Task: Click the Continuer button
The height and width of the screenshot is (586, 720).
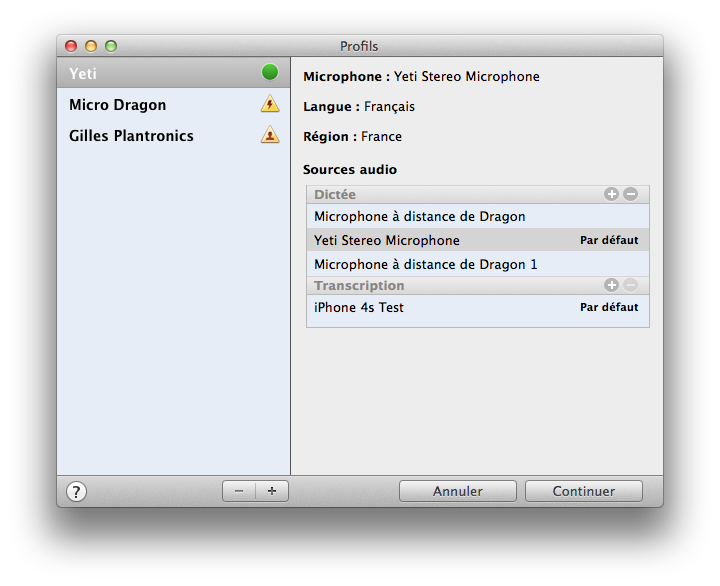Action: (x=584, y=491)
